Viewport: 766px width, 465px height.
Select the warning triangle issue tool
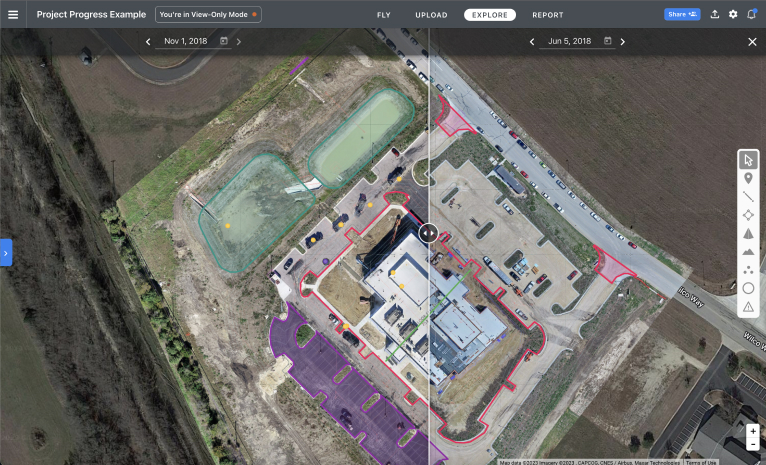(748, 307)
